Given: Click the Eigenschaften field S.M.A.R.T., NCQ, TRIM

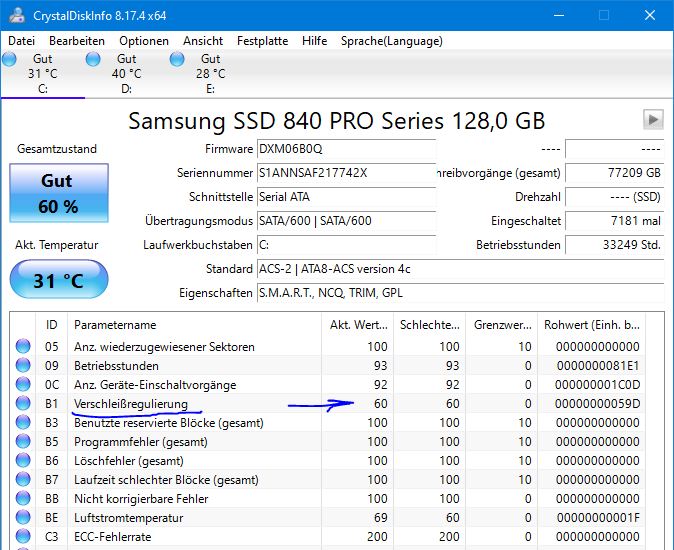Looking at the screenshot, I should tap(461, 293).
